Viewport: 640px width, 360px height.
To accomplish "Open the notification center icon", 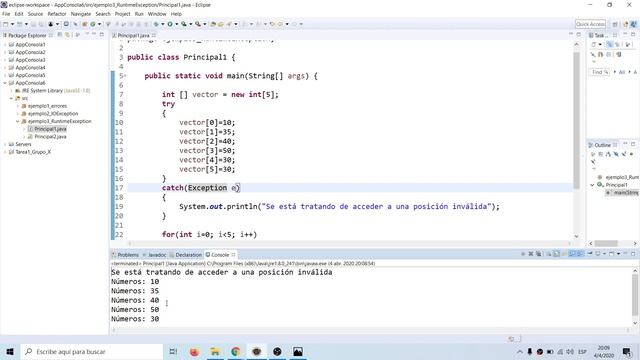I will point(627,351).
